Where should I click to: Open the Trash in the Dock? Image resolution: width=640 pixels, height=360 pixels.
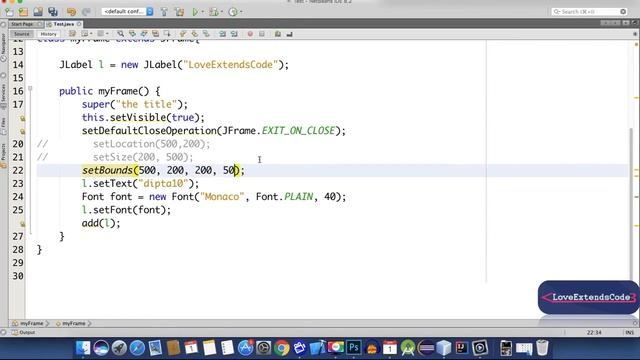pos(542,348)
